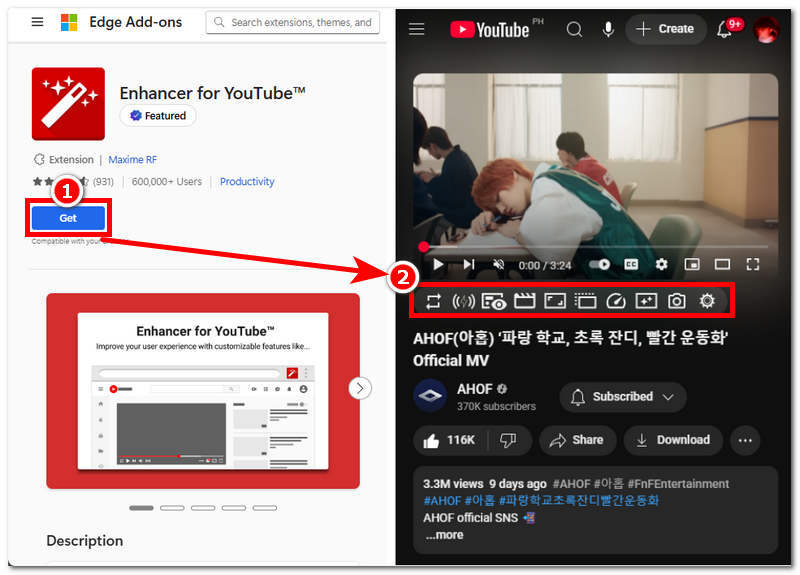800x575 pixels.
Task: Click the Enhancer for YouTube extension icon
Action: point(68,104)
